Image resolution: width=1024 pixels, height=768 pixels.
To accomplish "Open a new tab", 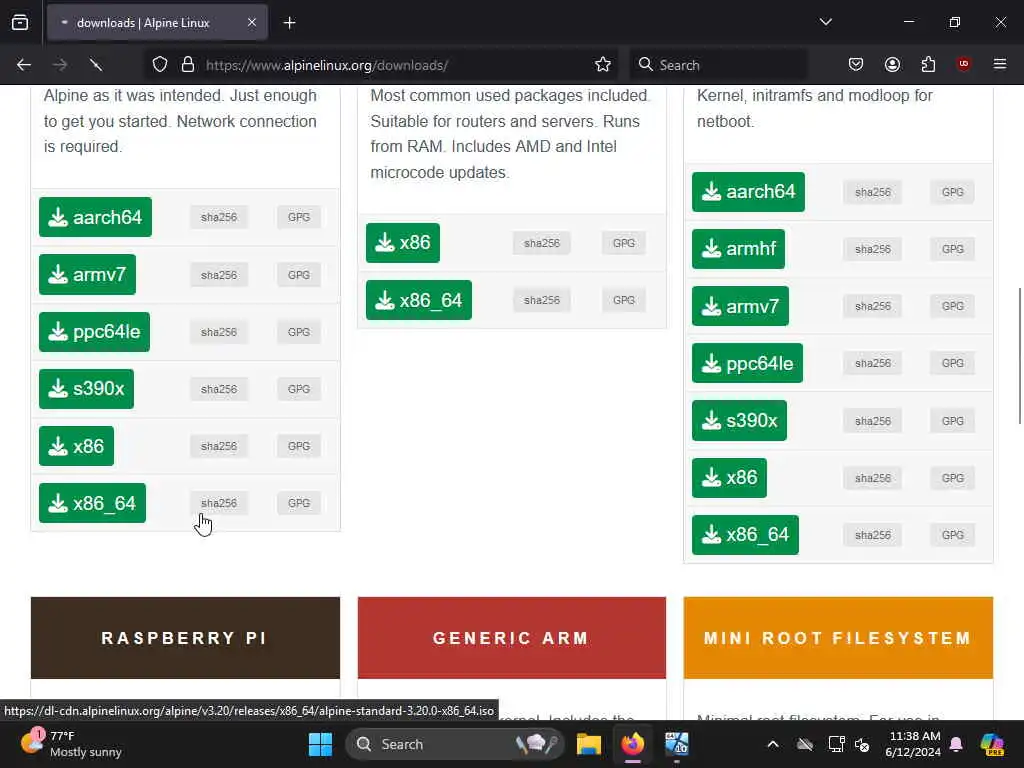I will [289, 23].
